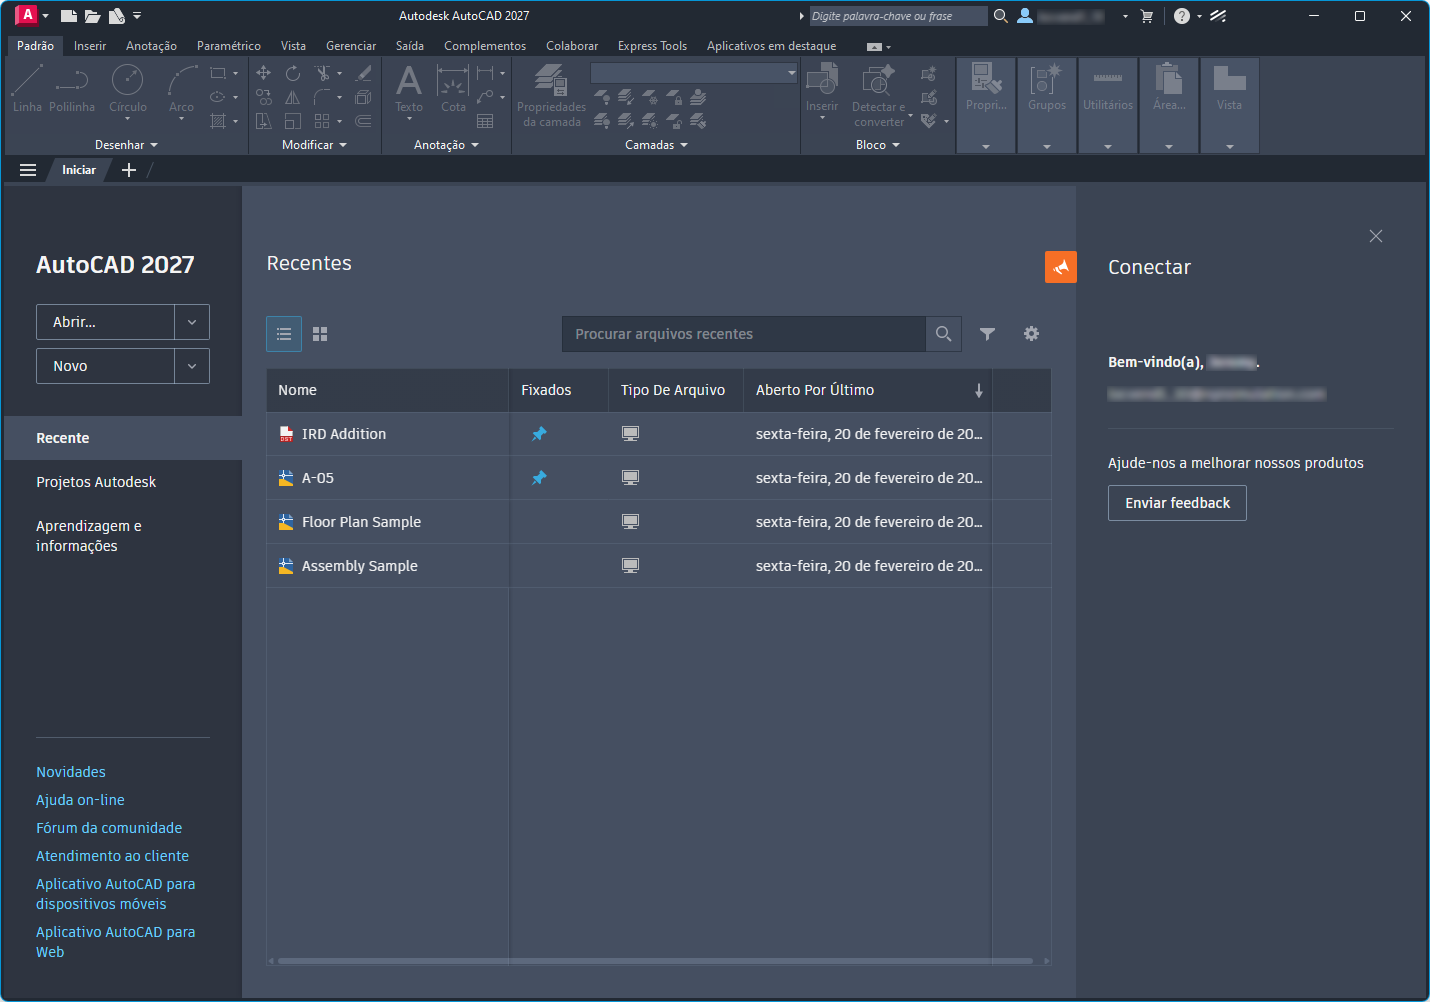Switch to the Inserir ribbon tab

[x=90, y=46]
